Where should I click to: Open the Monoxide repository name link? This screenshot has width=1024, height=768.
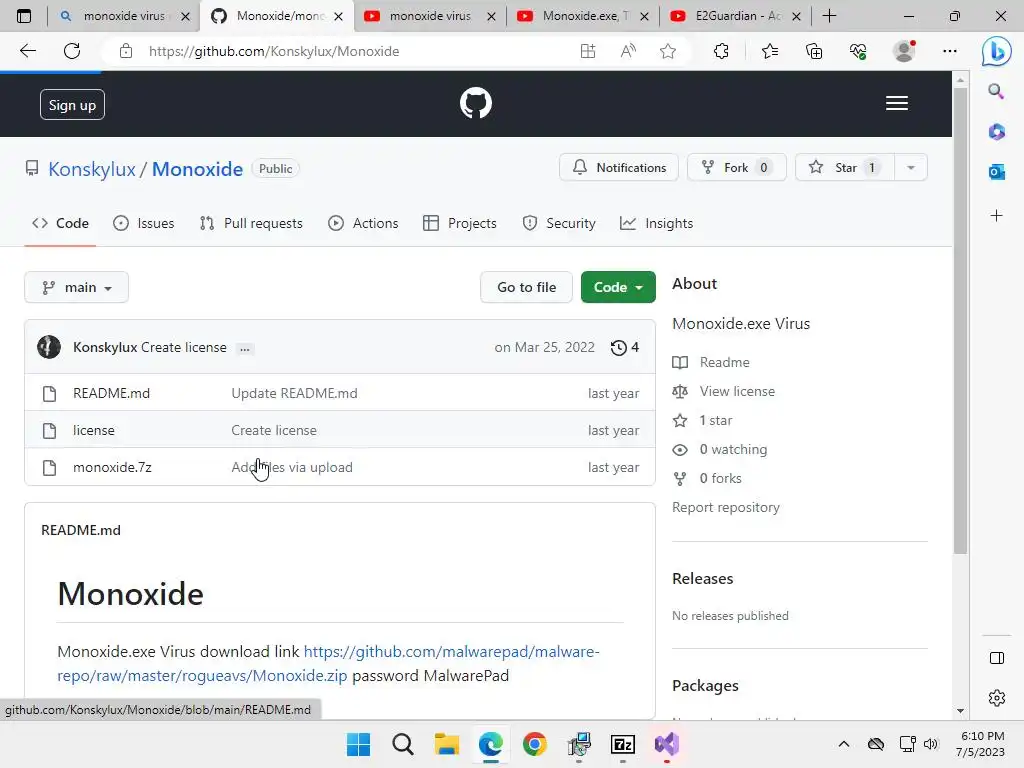tap(197, 169)
